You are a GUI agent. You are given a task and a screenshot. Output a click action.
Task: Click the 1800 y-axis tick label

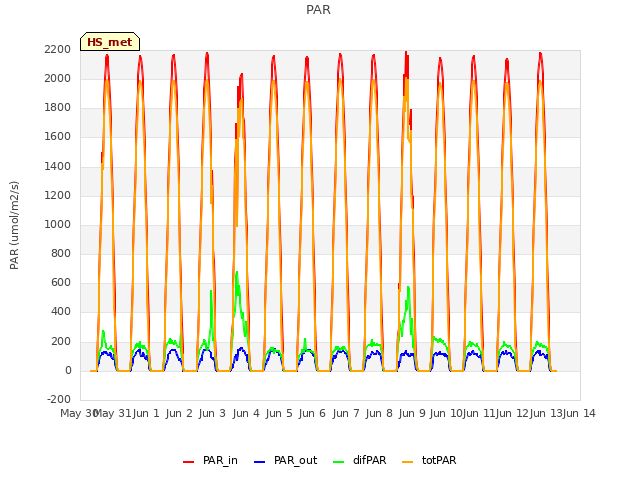[58, 108]
